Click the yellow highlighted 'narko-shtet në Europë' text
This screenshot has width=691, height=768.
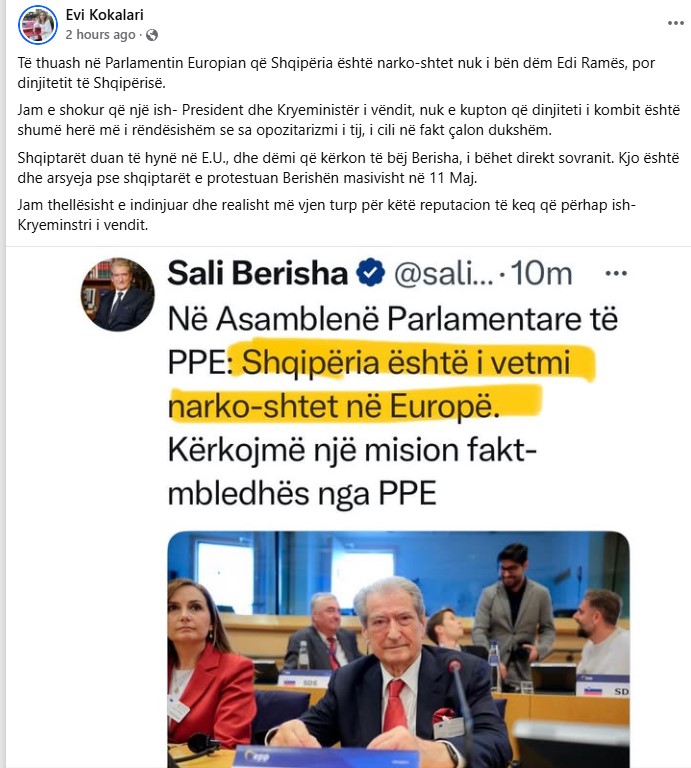click(x=333, y=407)
